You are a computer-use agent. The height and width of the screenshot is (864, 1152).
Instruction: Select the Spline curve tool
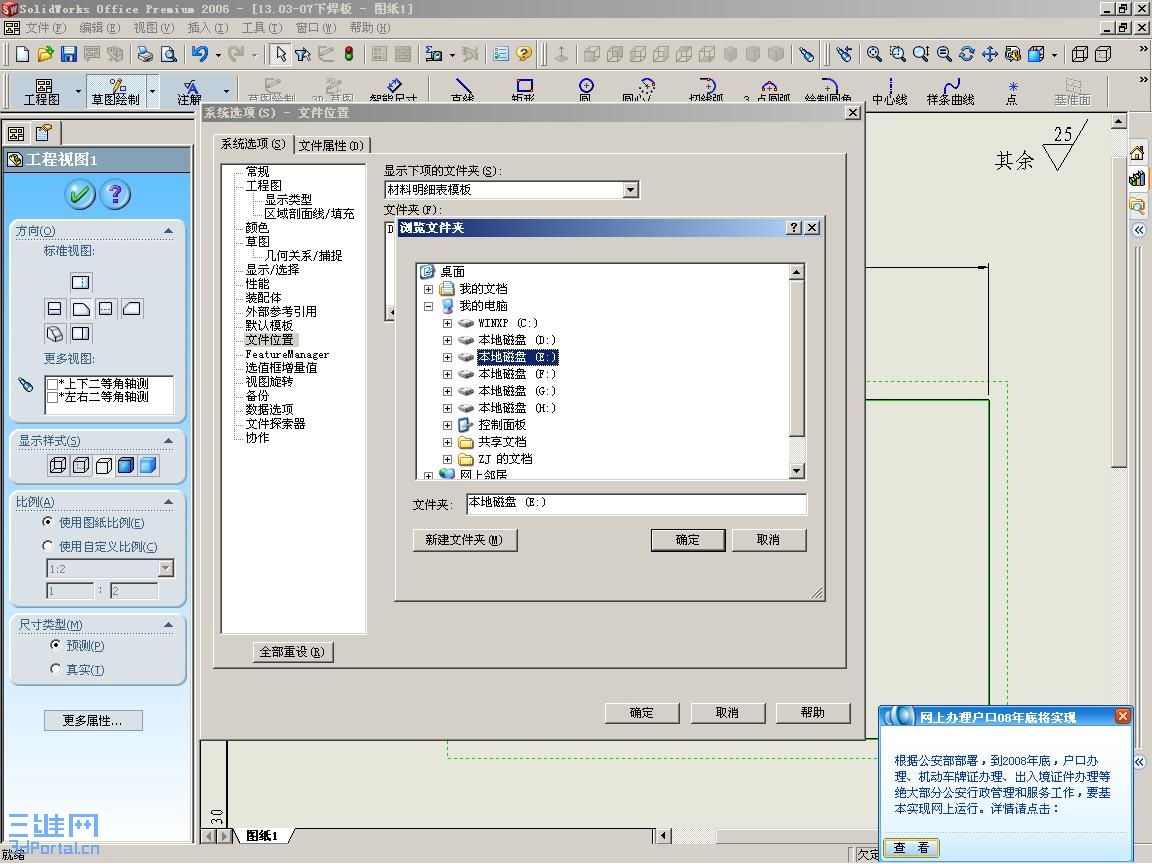(x=951, y=91)
